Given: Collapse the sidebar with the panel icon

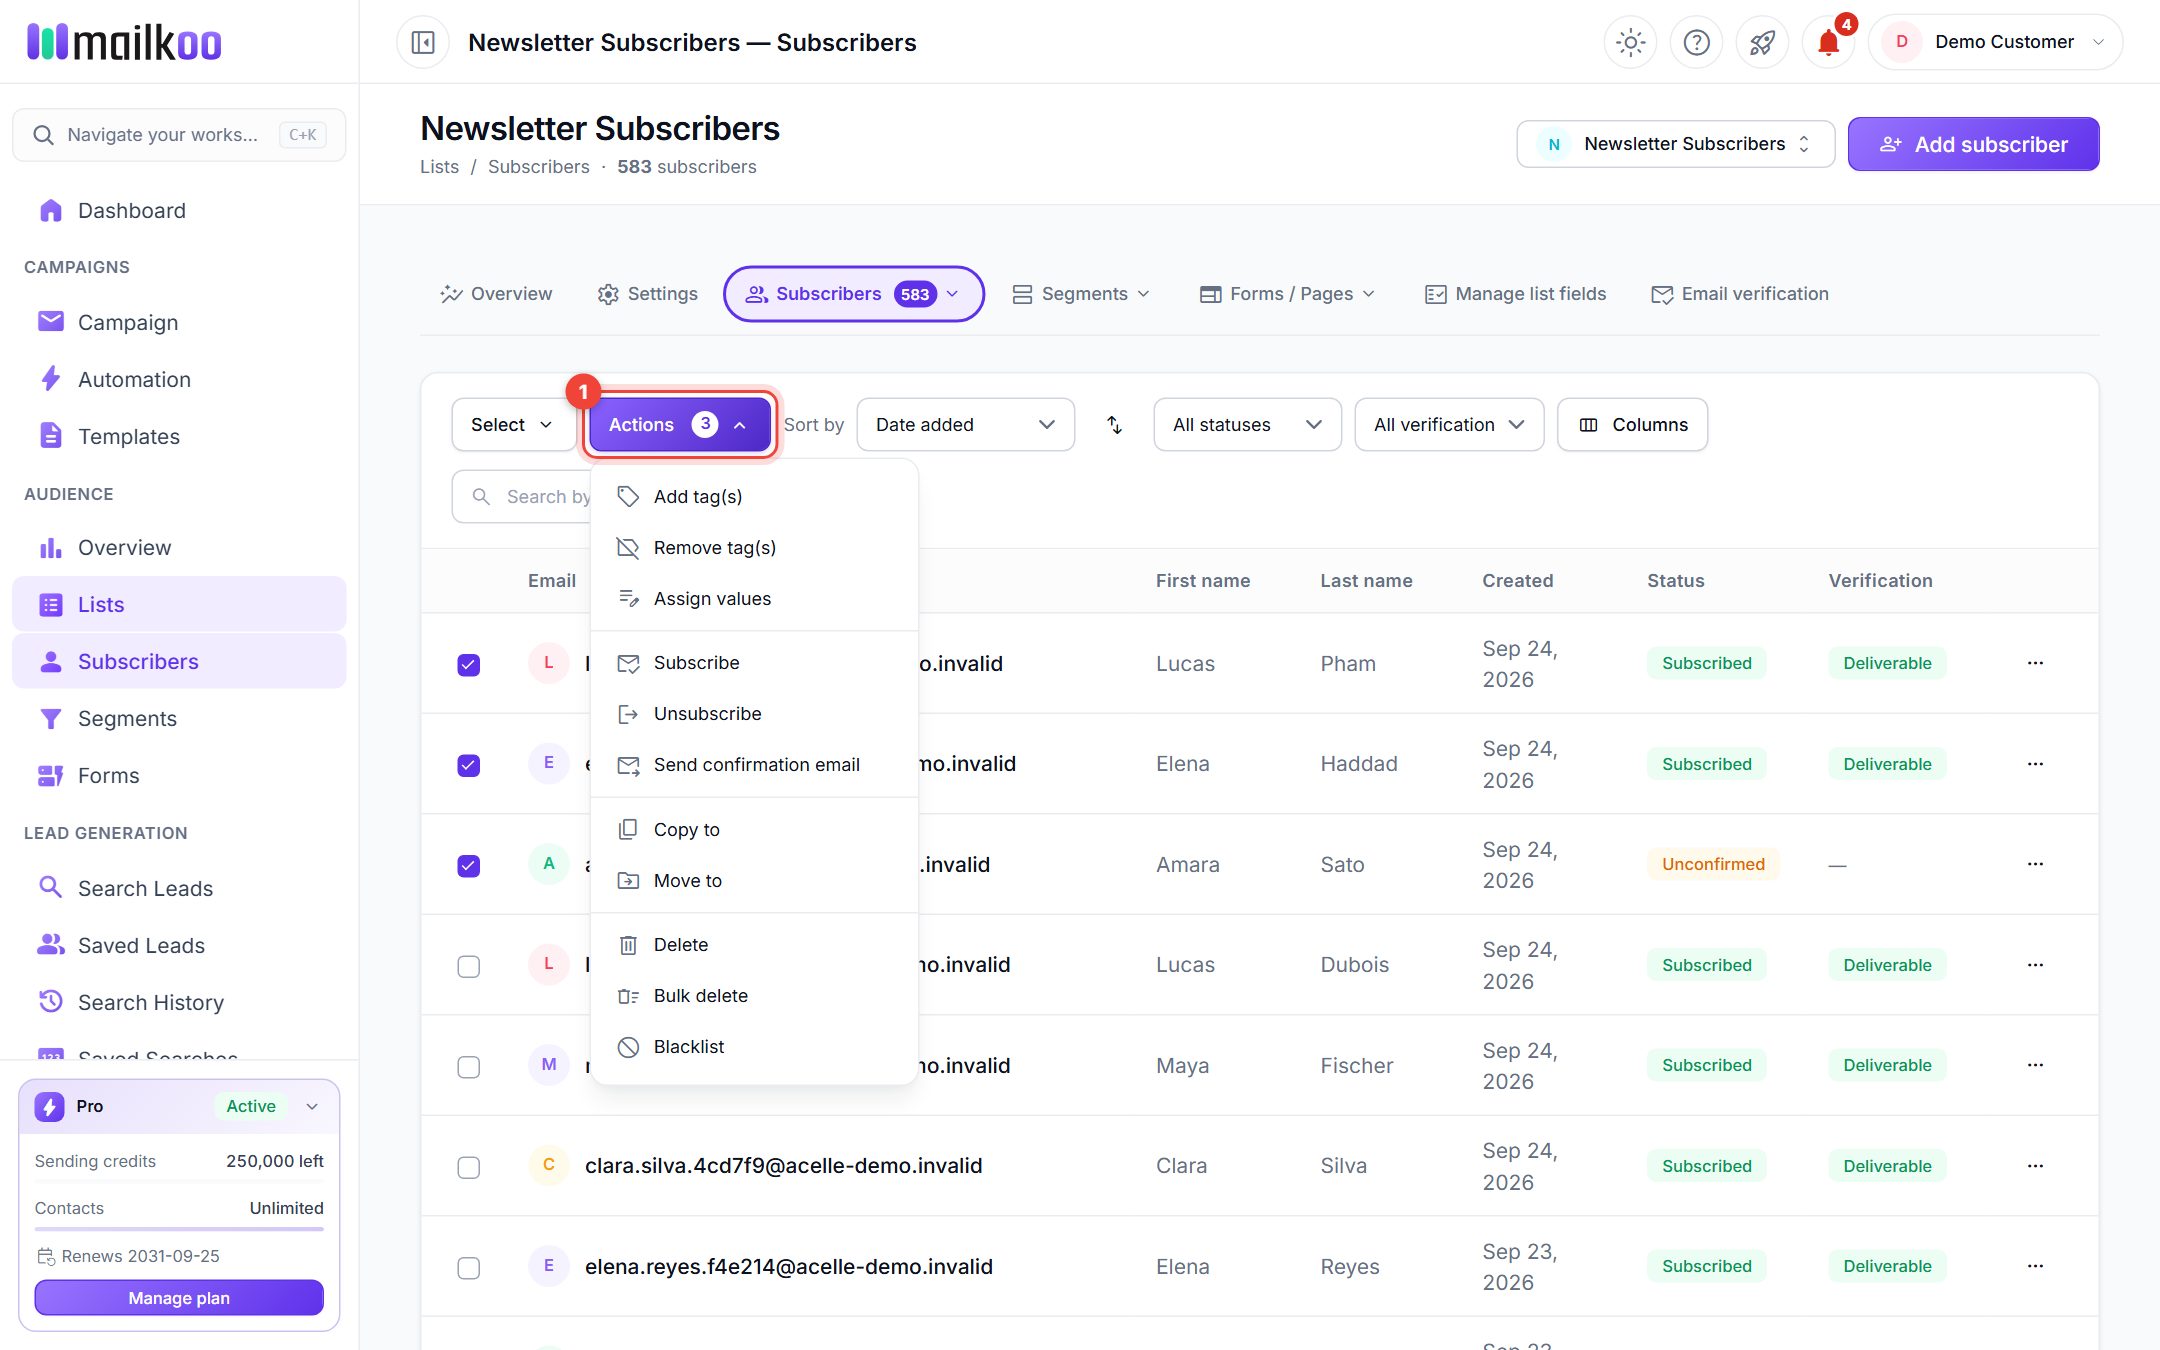Looking at the screenshot, I should tap(423, 42).
